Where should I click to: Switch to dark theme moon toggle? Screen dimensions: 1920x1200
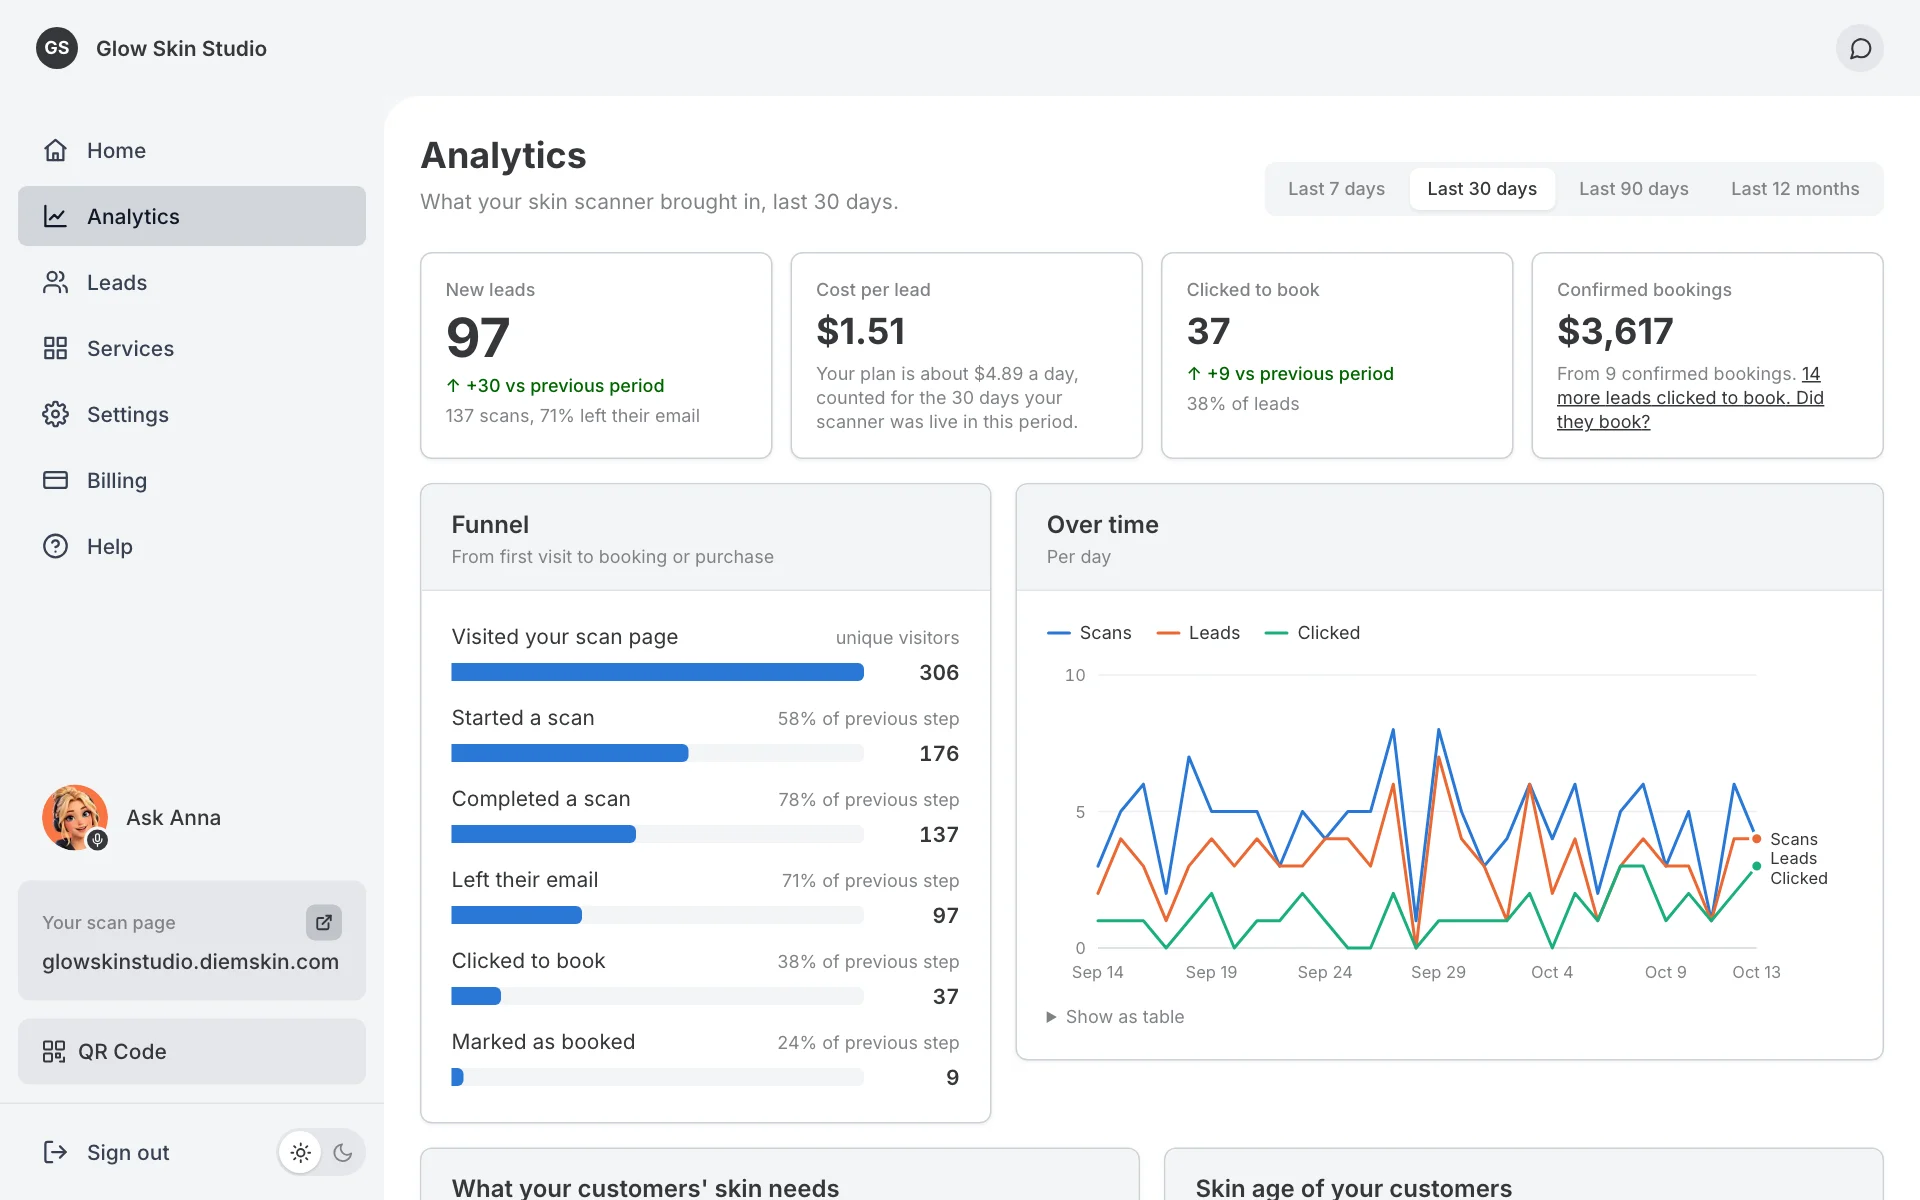coord(343,1153)
